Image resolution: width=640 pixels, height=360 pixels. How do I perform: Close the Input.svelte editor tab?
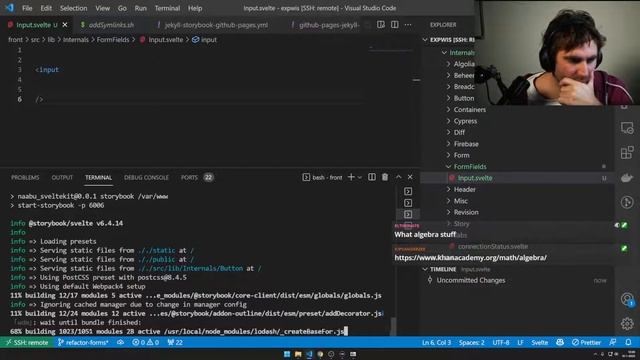(65, 25)
